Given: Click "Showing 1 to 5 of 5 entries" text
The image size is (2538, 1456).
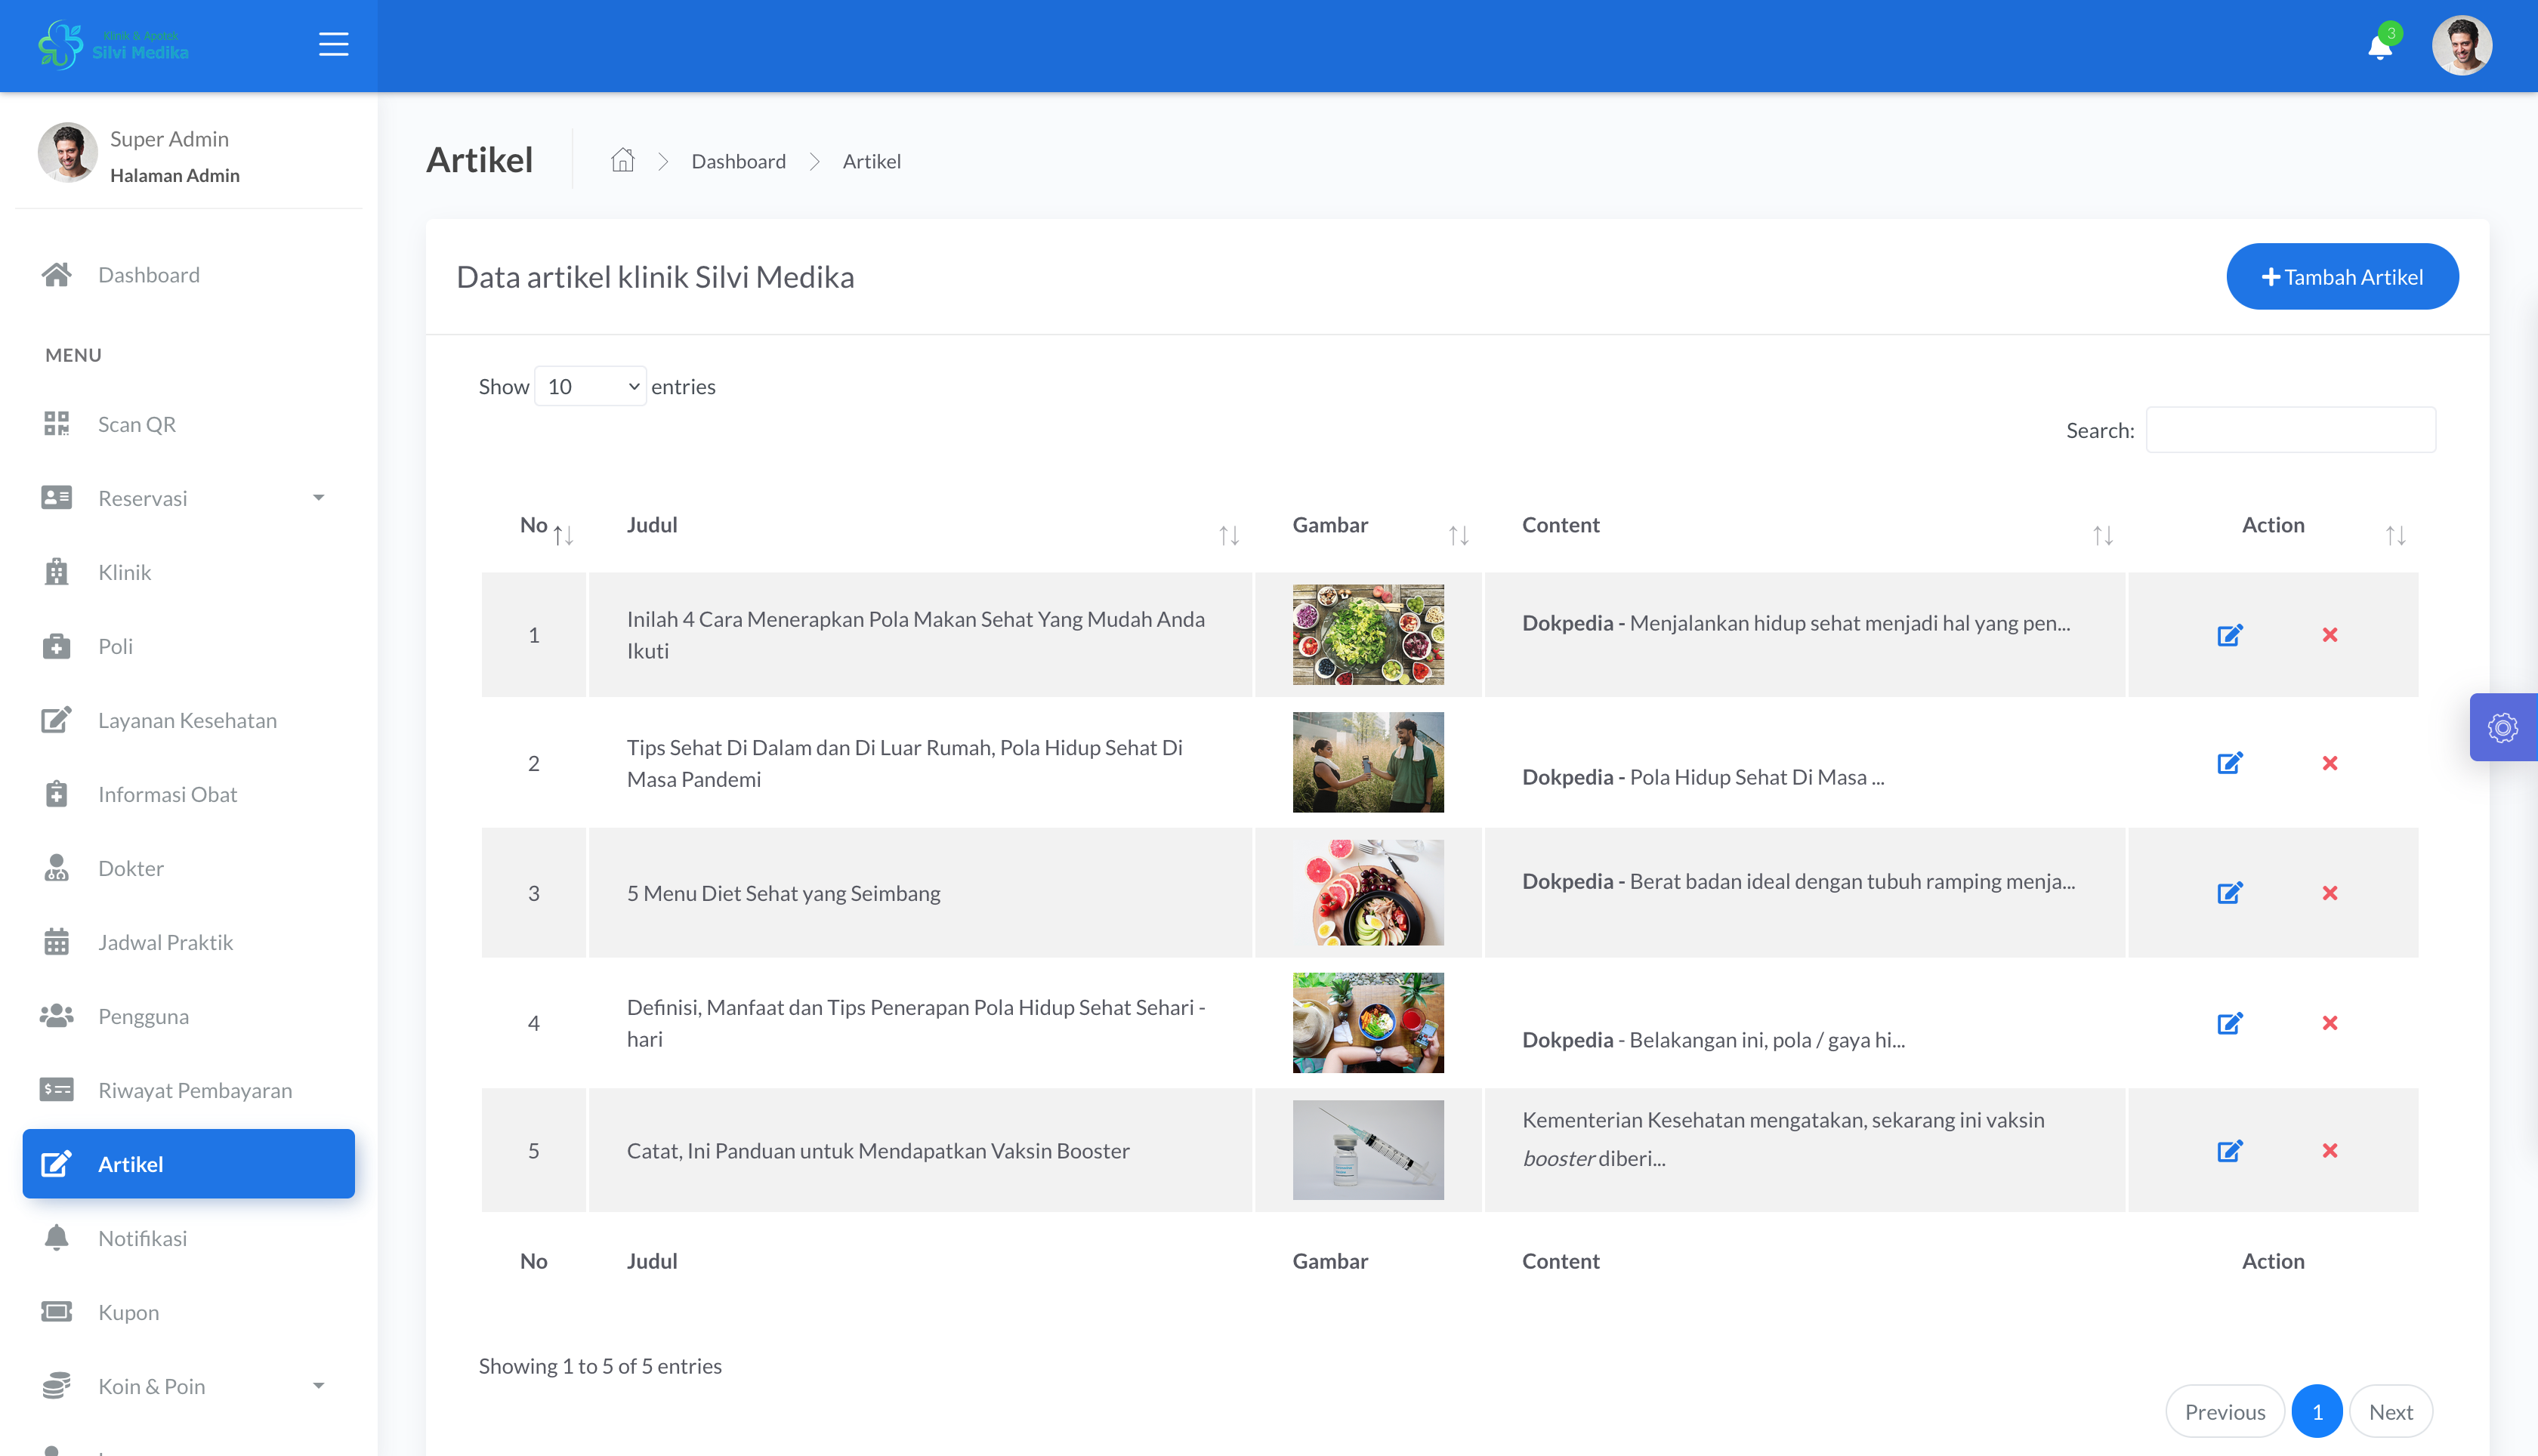Looking at the screenshot, I should (x=600, y=1366).
